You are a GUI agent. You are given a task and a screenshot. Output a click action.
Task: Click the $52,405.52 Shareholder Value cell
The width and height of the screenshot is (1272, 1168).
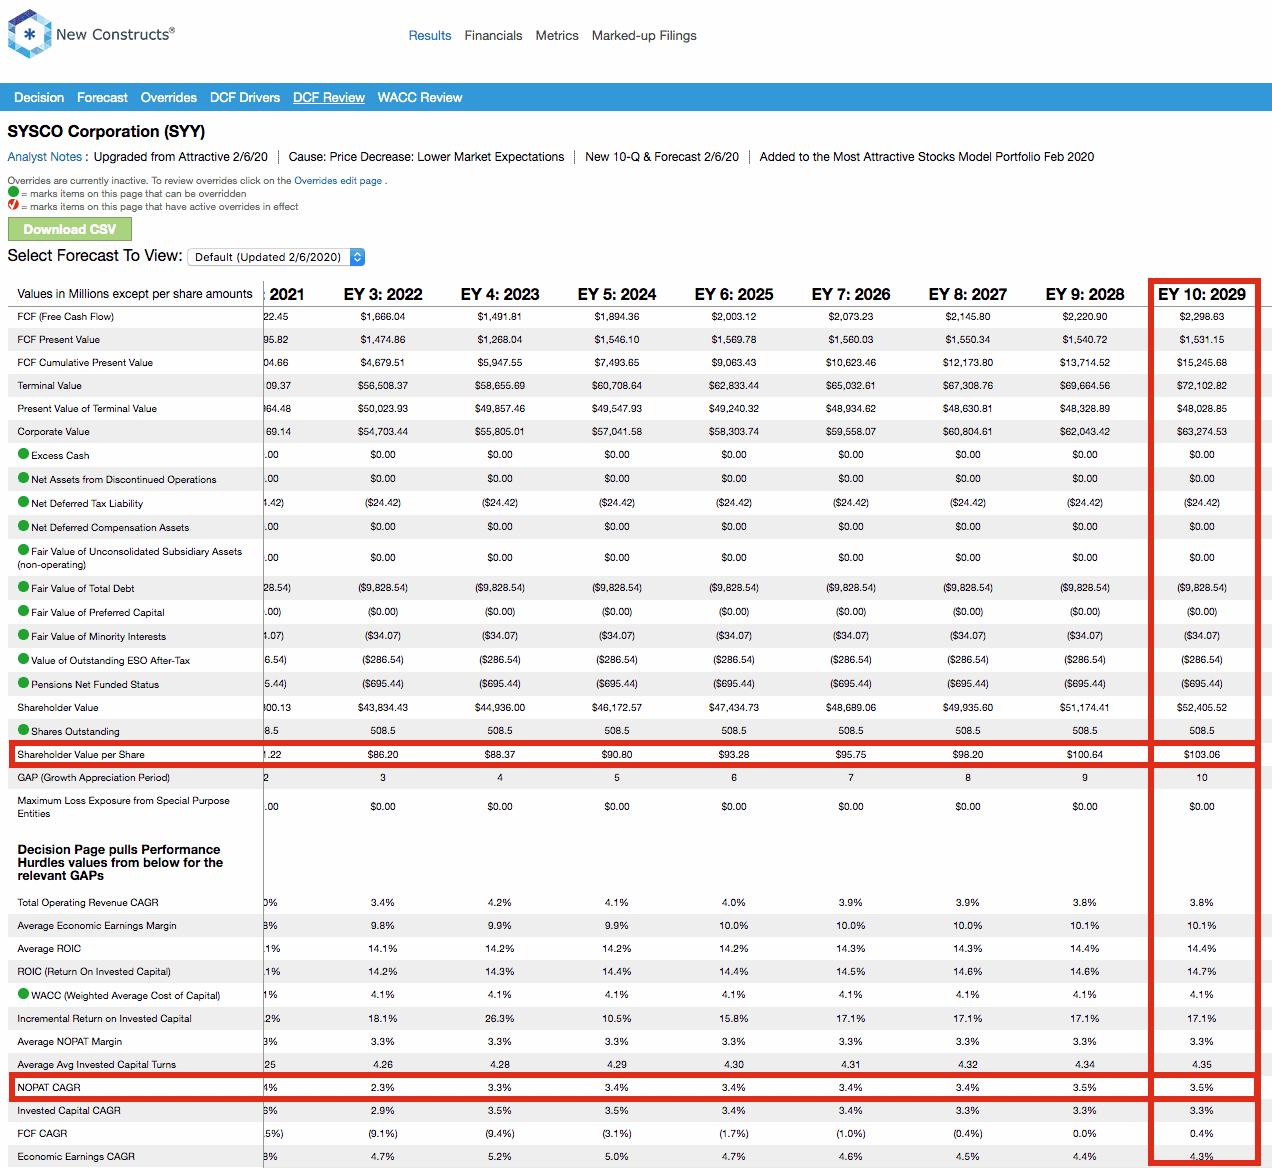(x=1202, y=708)
